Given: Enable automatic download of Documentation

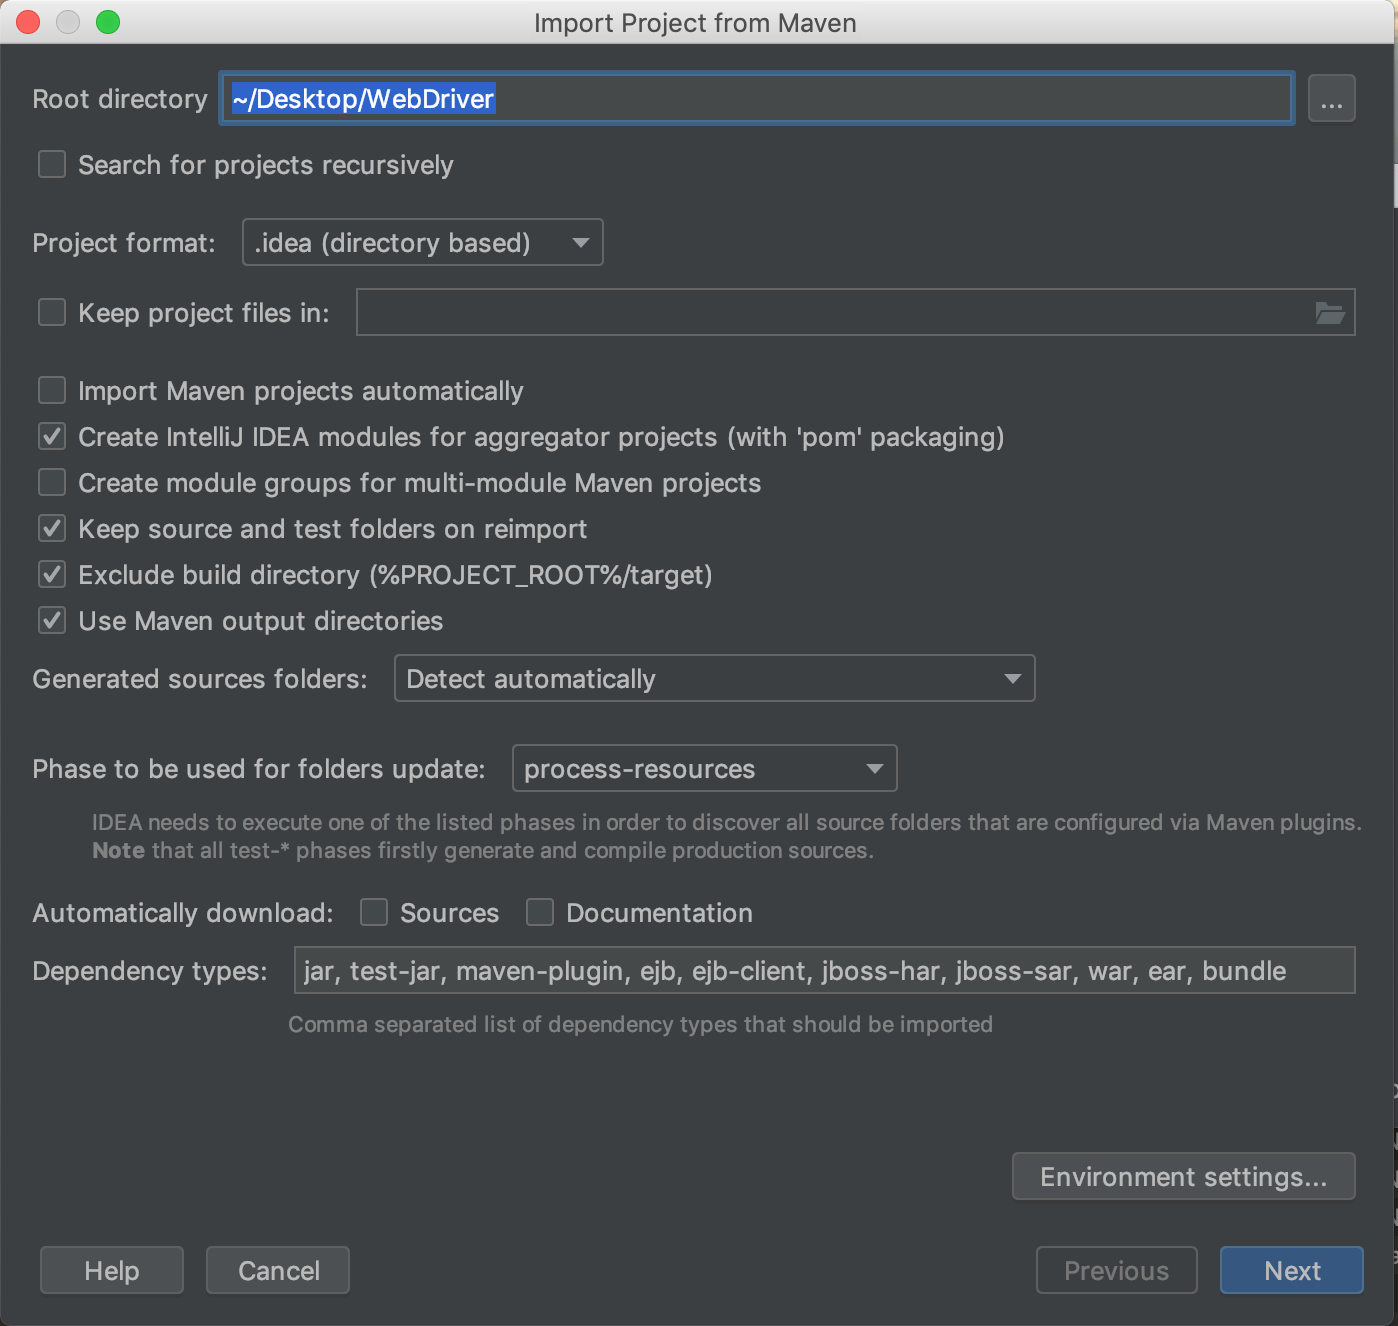Looking at the screenshot, I should click(540, 912).
